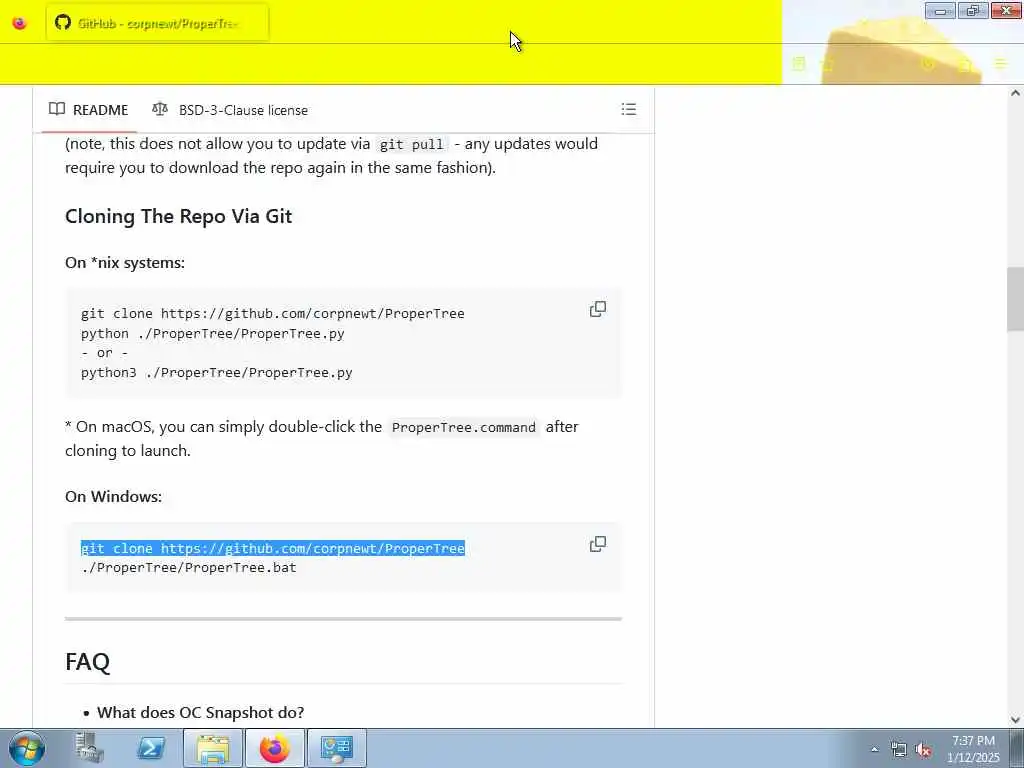1024x768 pixels.
Task: Click the muted volume tray icon
Action: pyautogui.click(x=923, y=750)
